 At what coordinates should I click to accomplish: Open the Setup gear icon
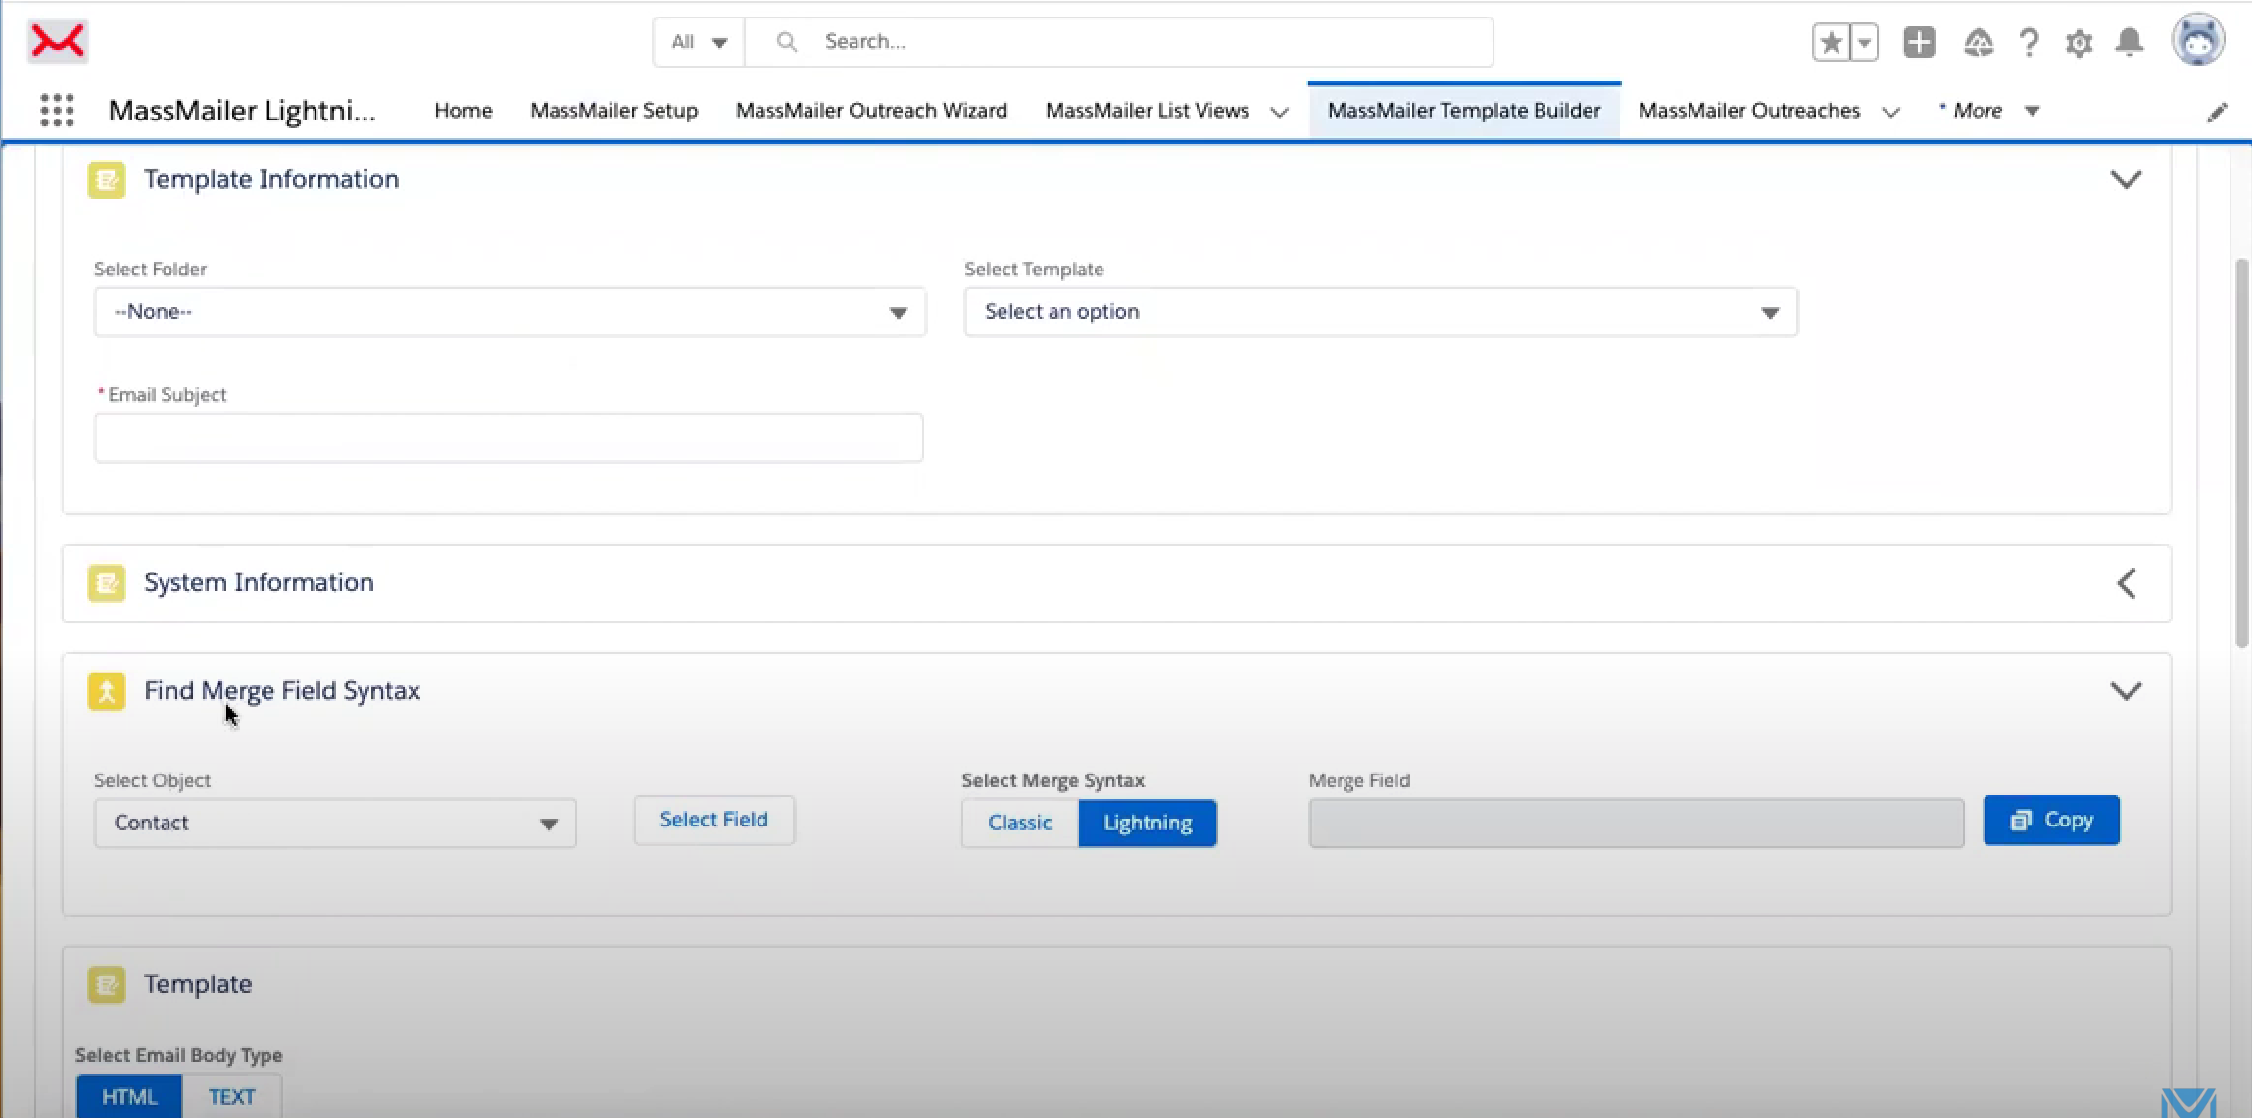click(2079, 43)
